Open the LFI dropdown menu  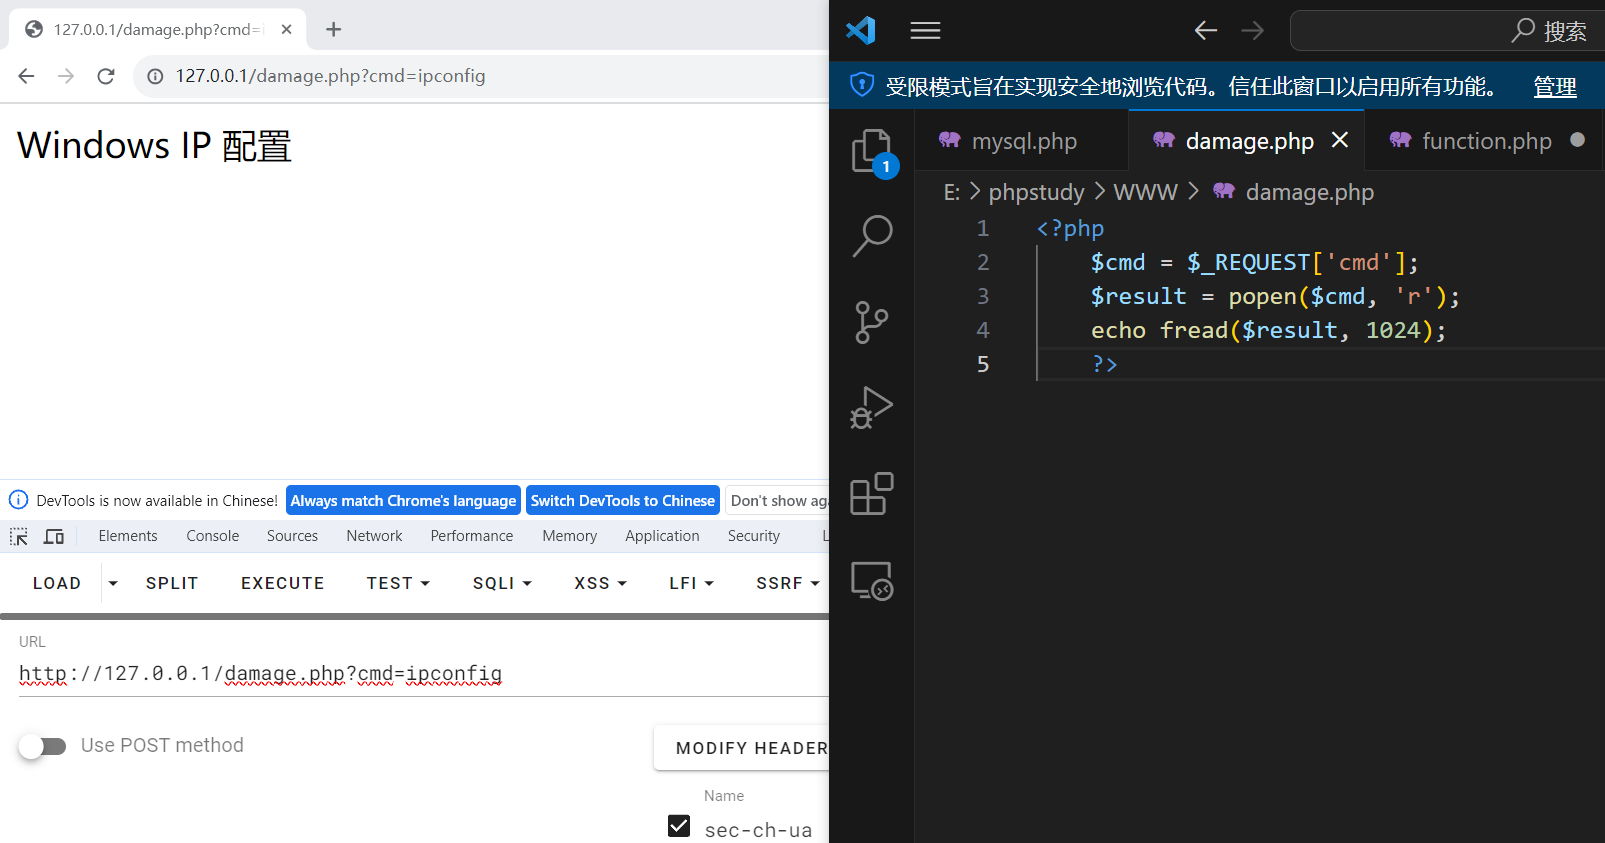(x=691, y=583)
